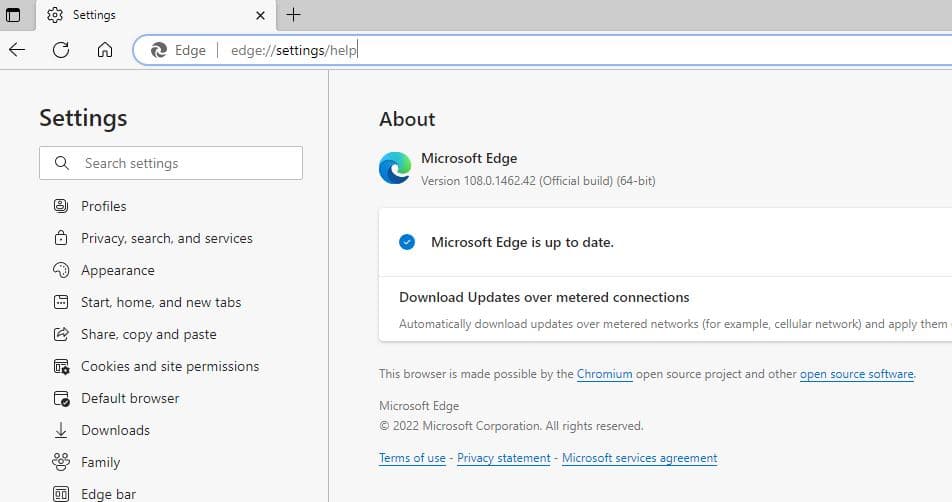The width and height of the screenshot is (952, 502).
Task: Refresh the current settings page
Action: tap(61, 50)
